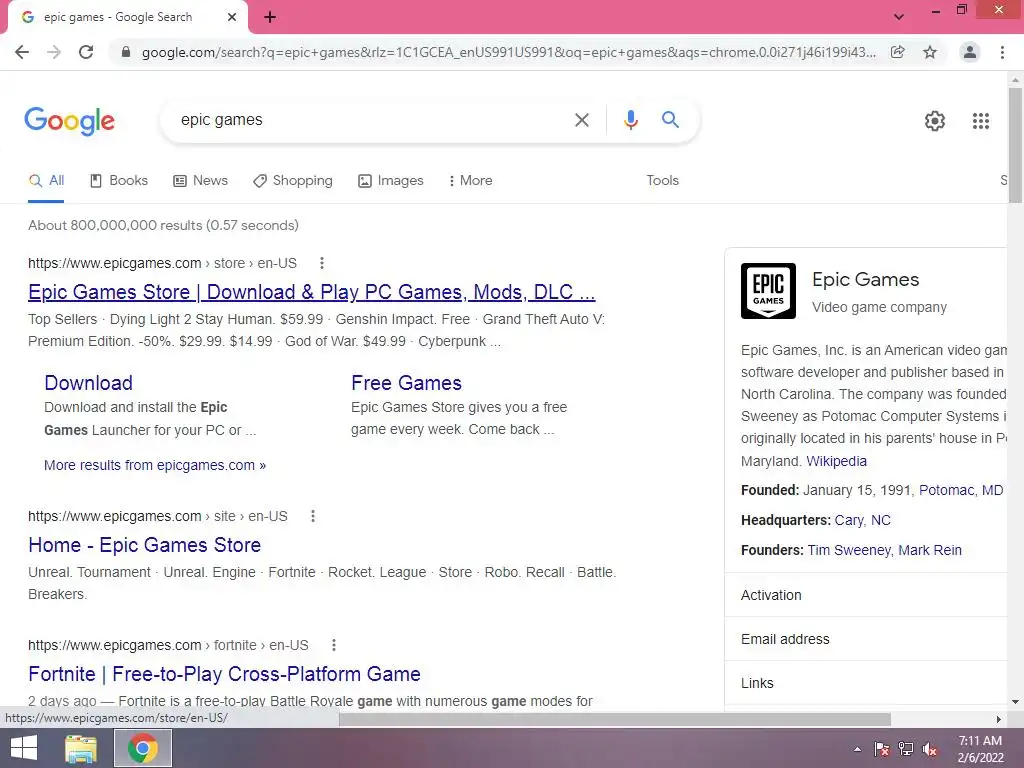Open 'Epic Games Store | Download & Play' result
Screen dimensions: 1024x768
(312, 292)
